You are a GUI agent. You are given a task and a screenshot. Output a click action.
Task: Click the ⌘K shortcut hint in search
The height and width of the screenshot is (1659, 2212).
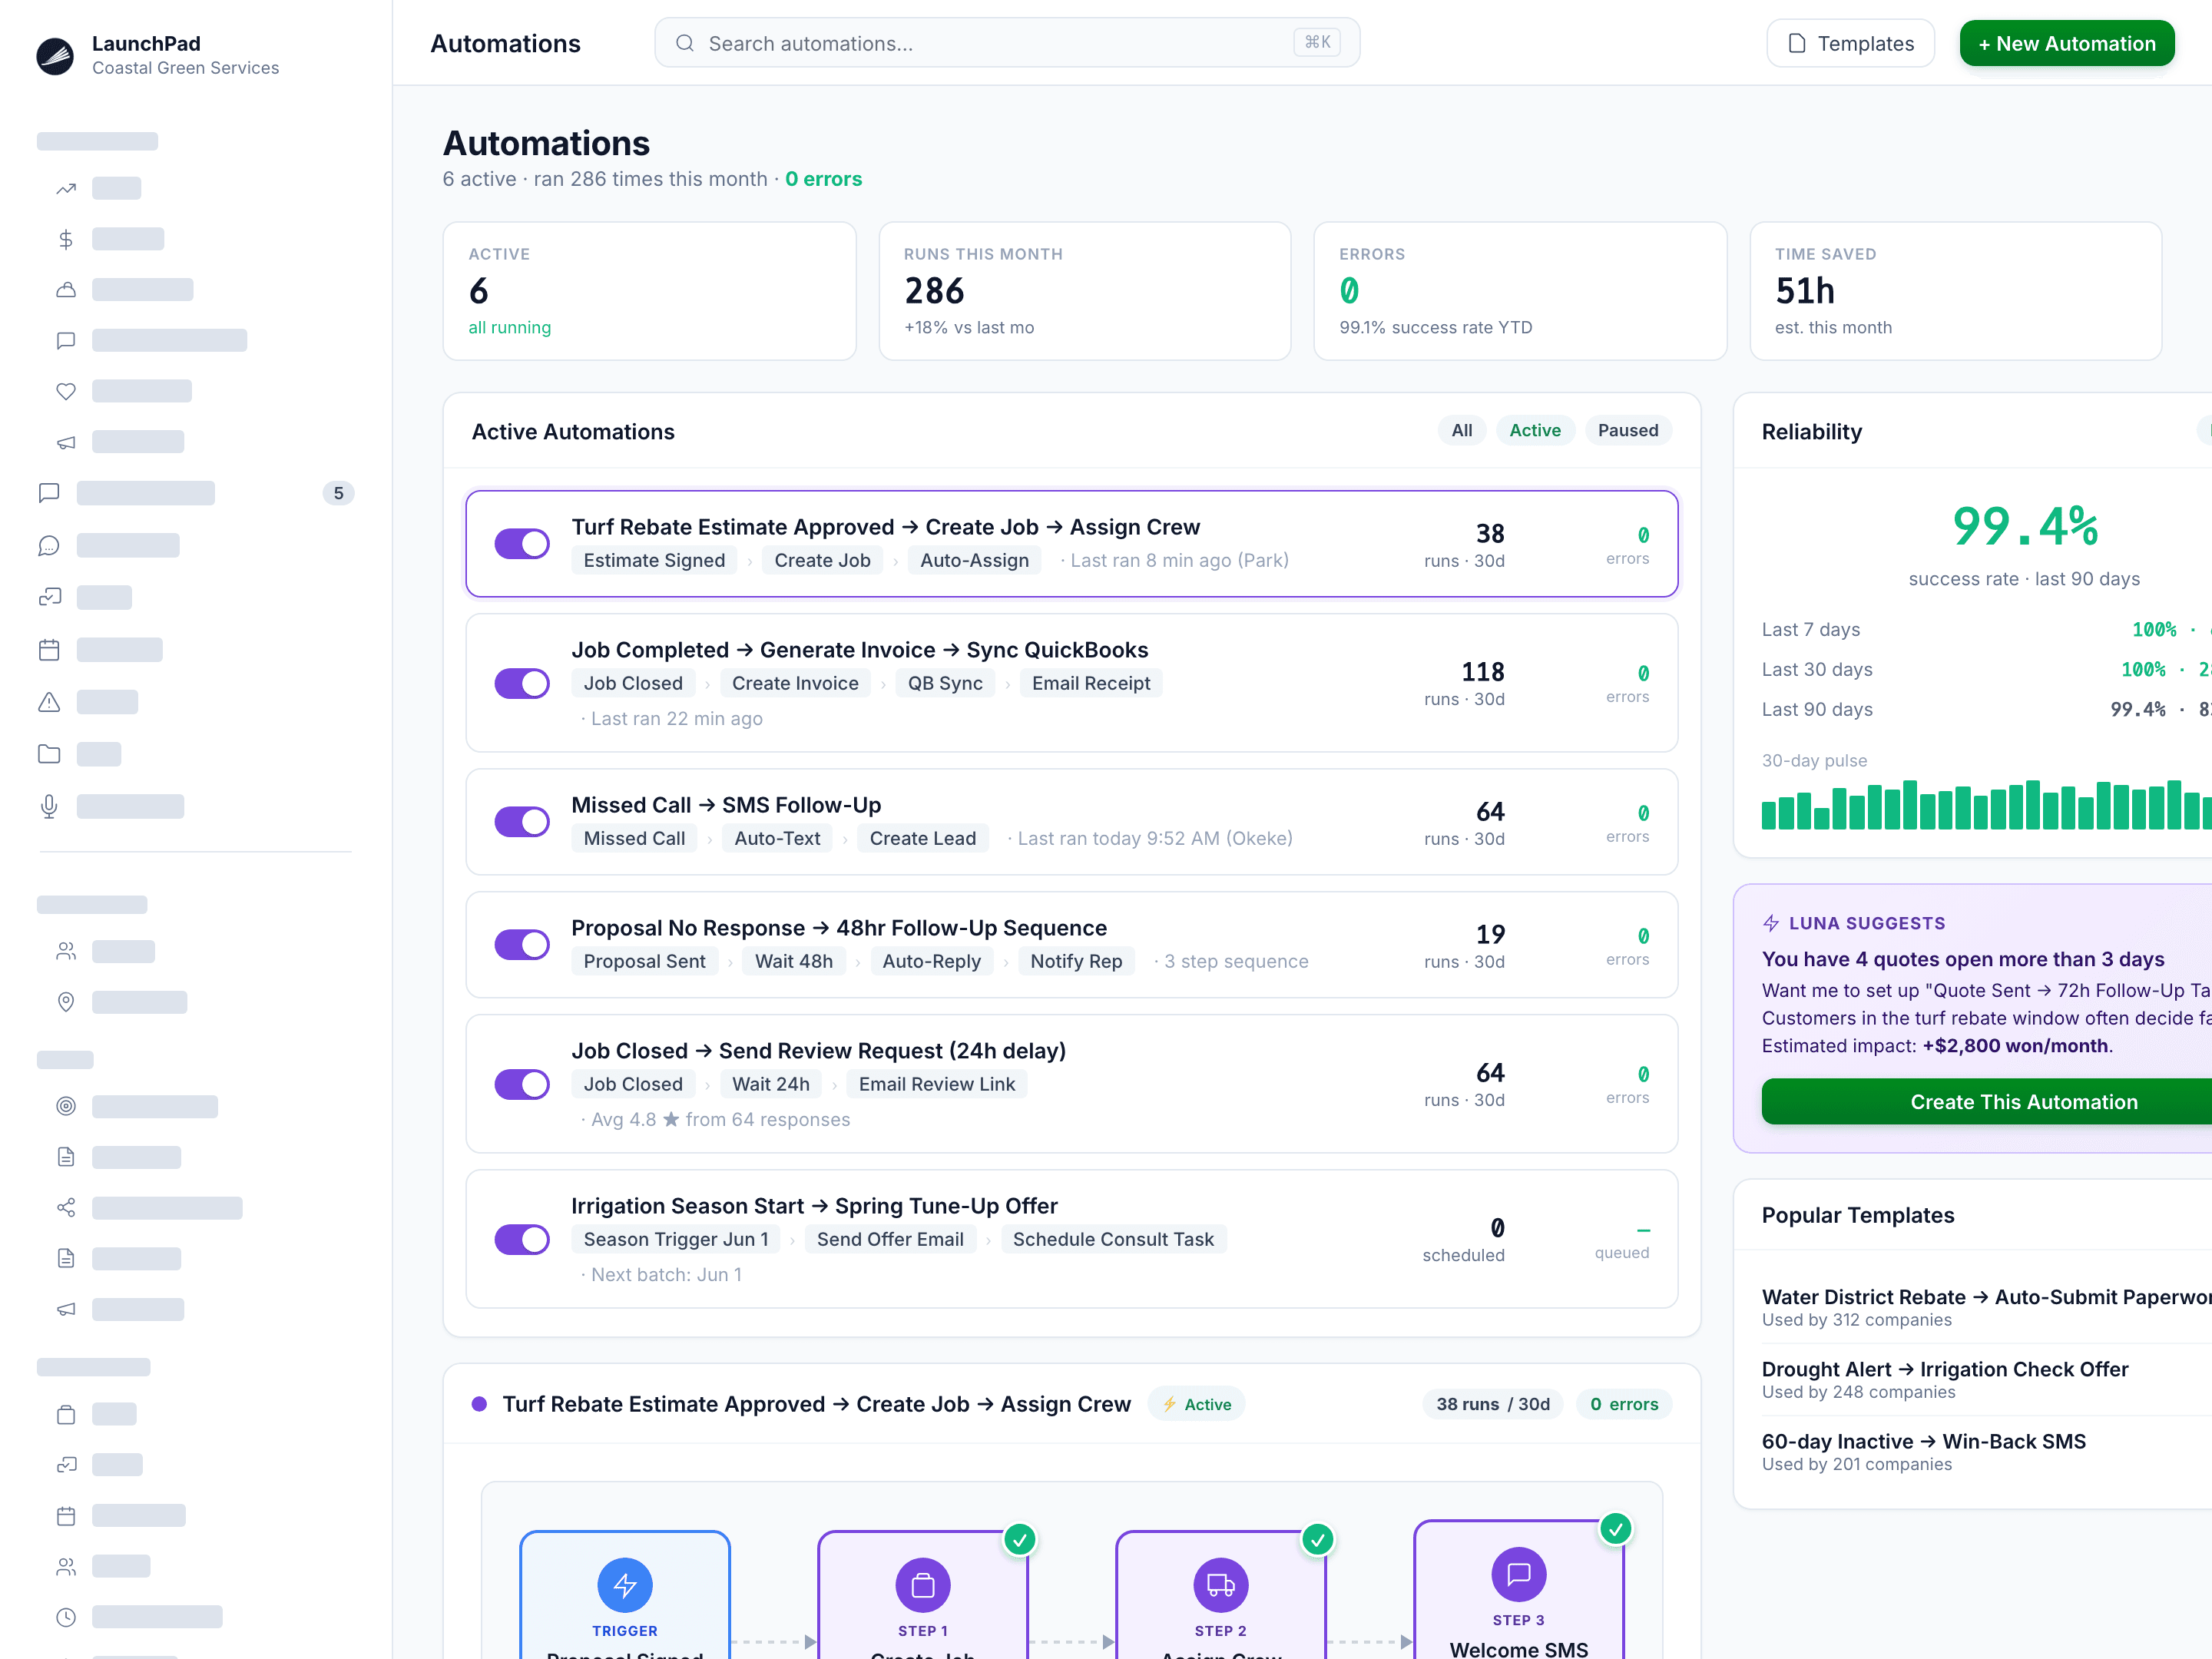[1317, 42]
